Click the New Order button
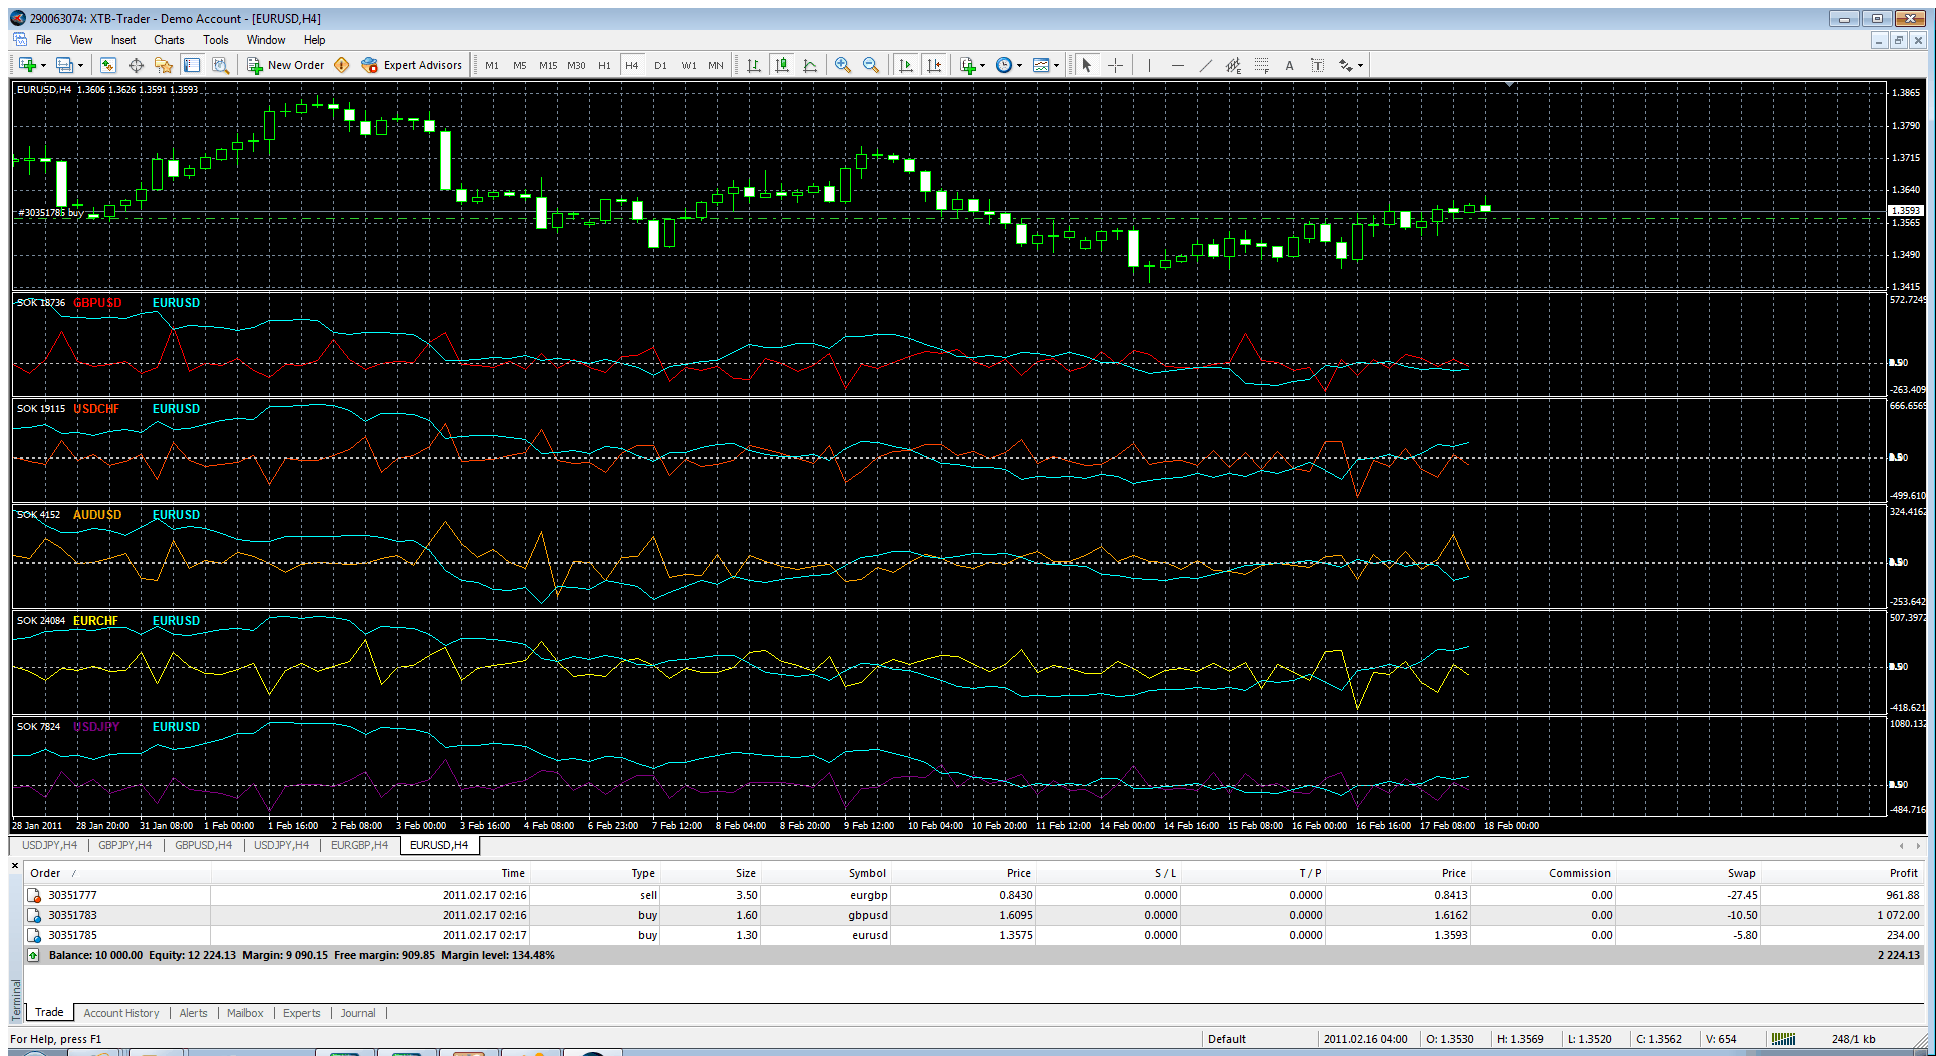The height and width of the screenshot is (1056, 1936). pos(286,65)
